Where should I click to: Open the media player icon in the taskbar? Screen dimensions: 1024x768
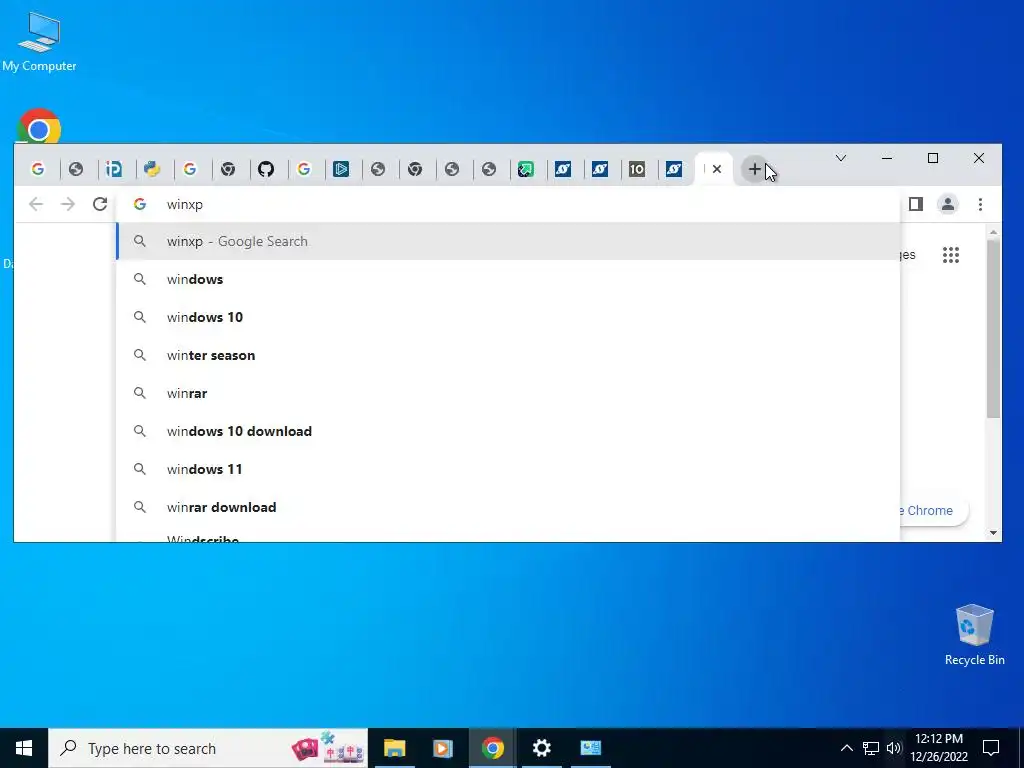pyautogui.click(x=443, y=748)
